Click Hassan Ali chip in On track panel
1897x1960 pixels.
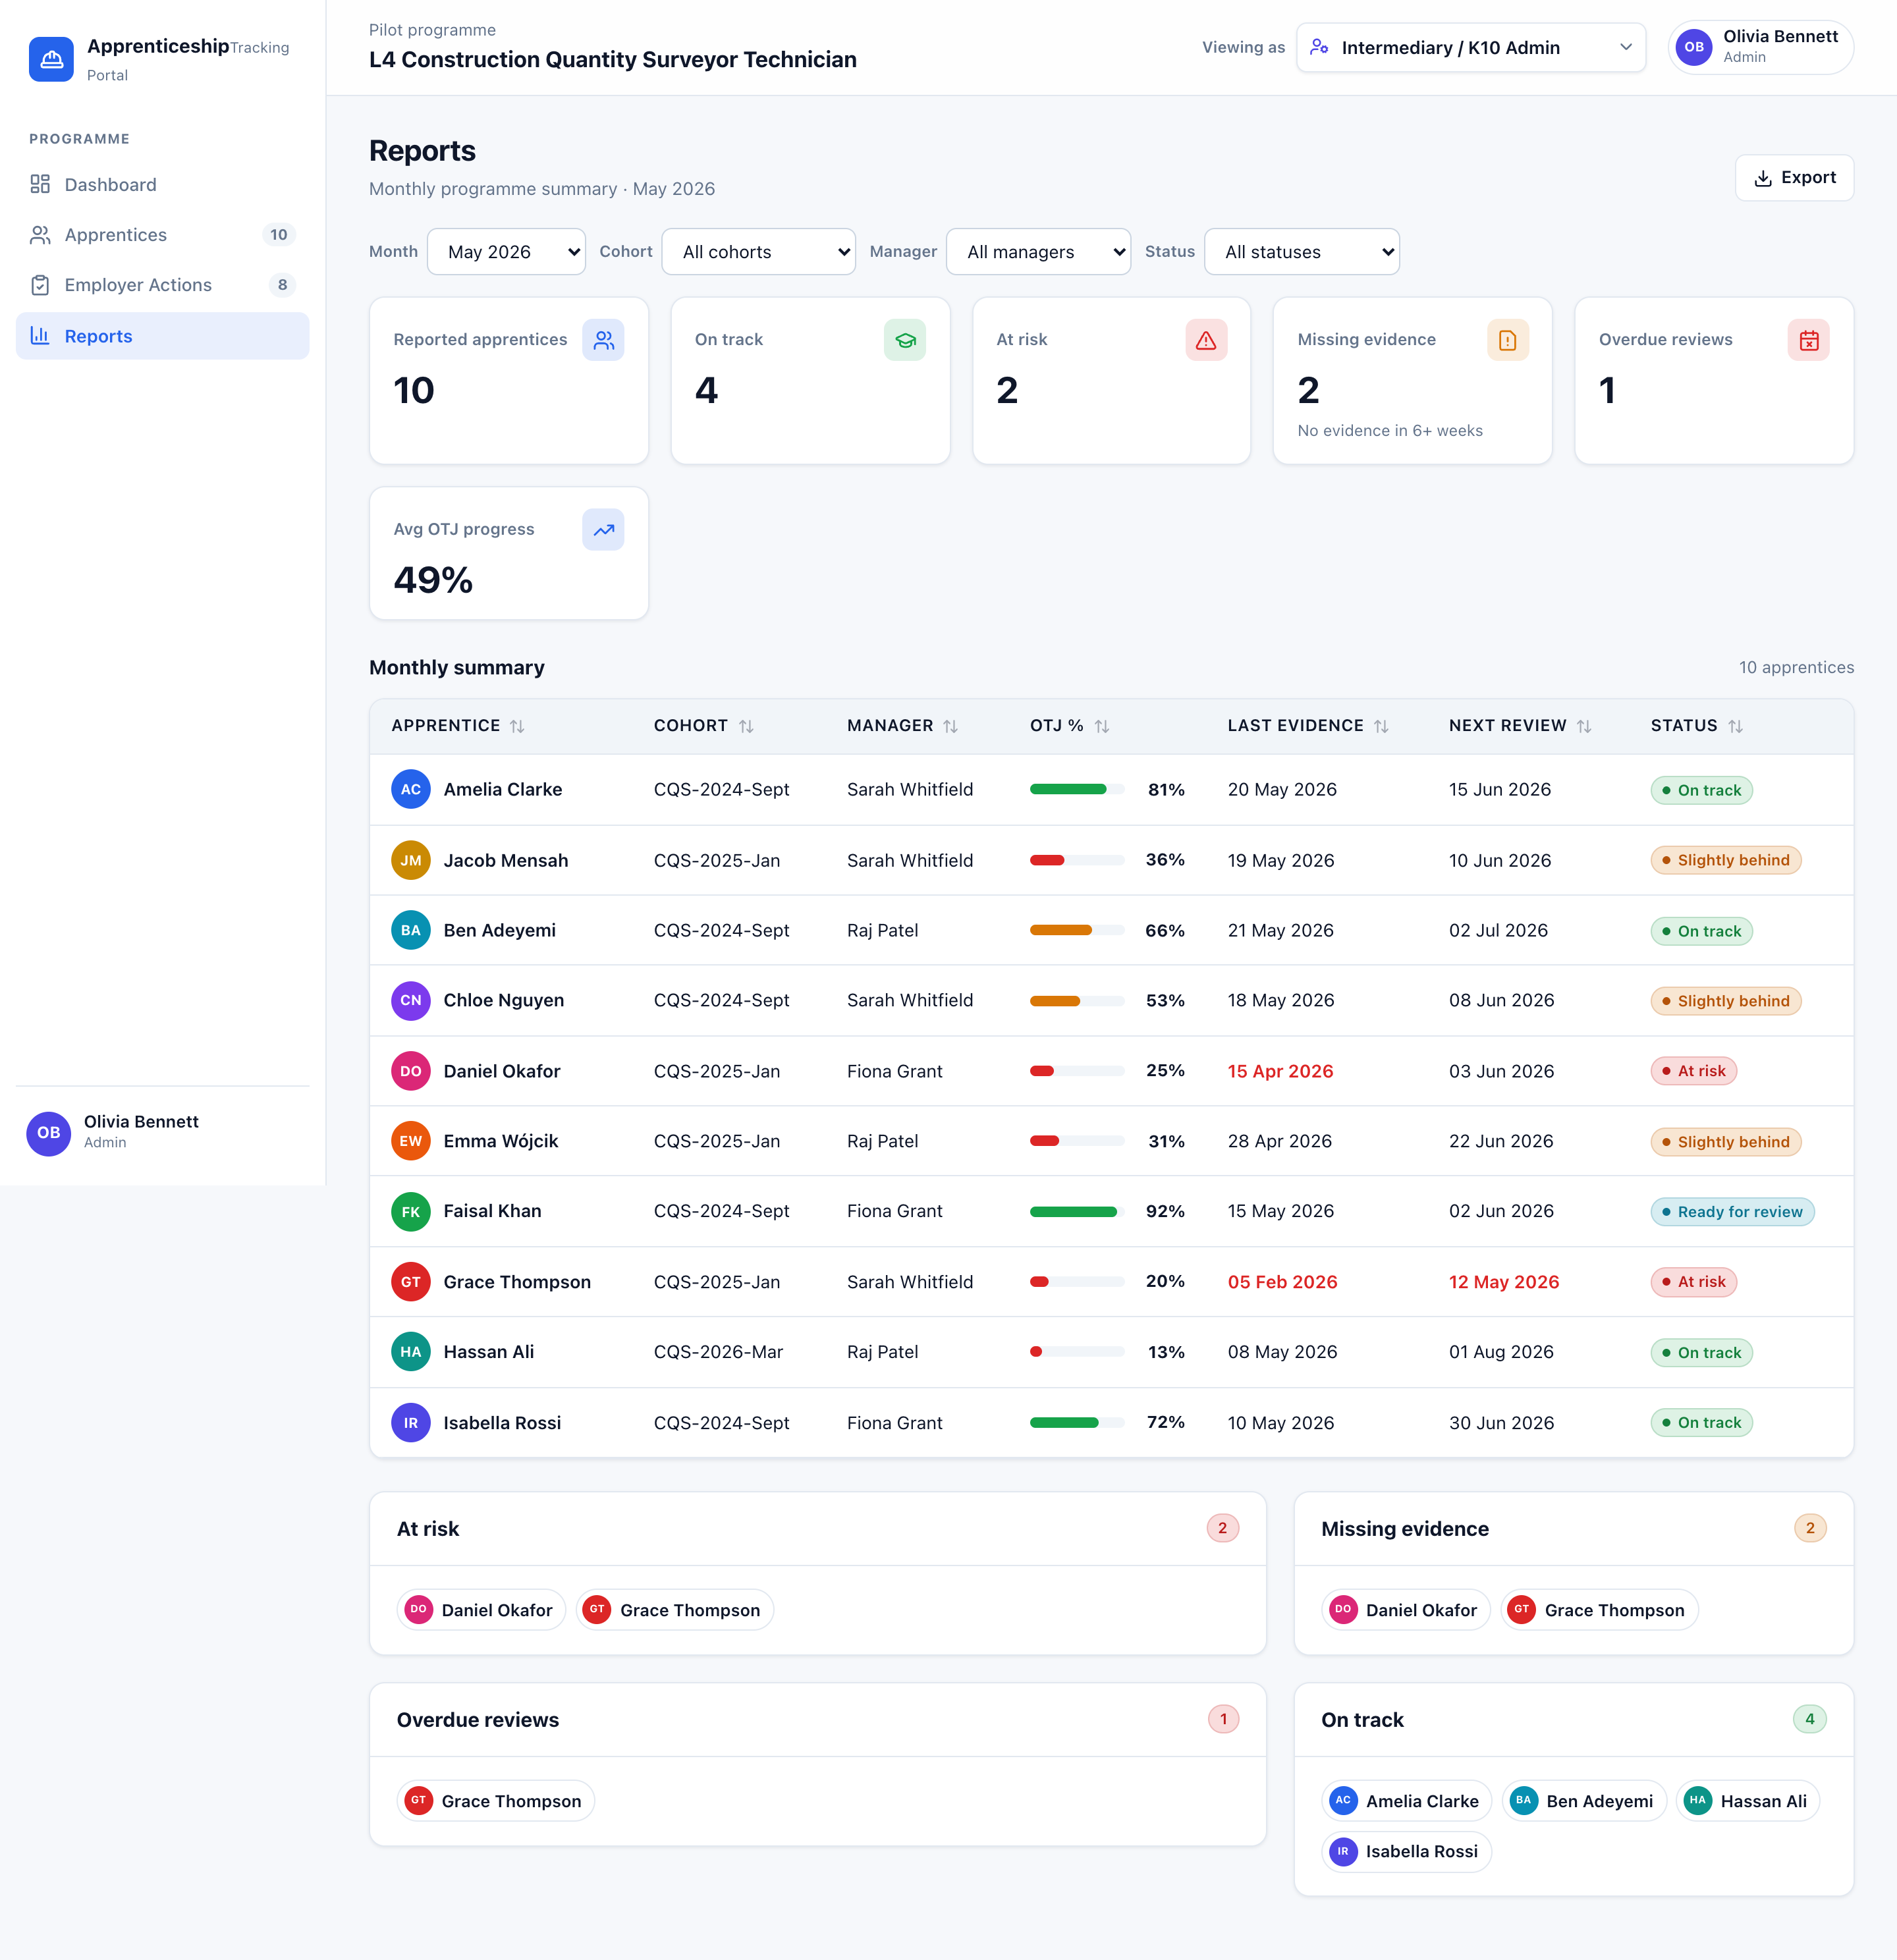(x=1748, y=1801)
